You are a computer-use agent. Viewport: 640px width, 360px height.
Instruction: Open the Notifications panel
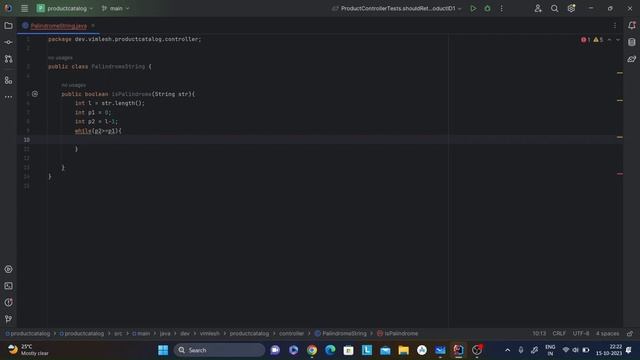pyautogui.click(x=631, y=26)
